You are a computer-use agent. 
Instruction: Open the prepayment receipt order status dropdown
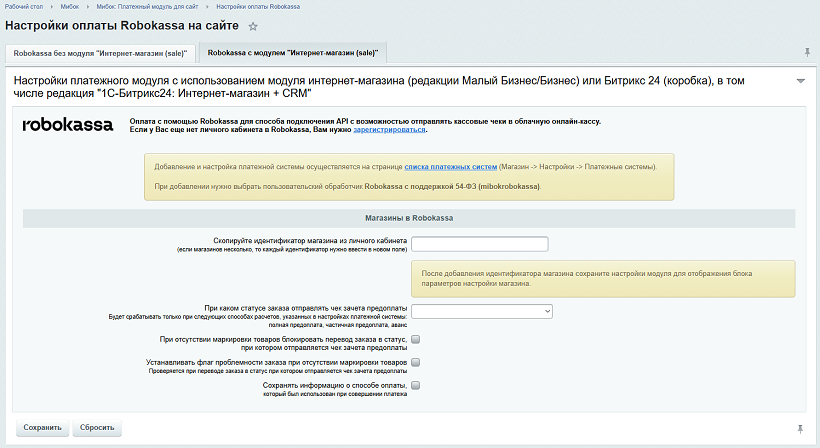coord(482,311)
